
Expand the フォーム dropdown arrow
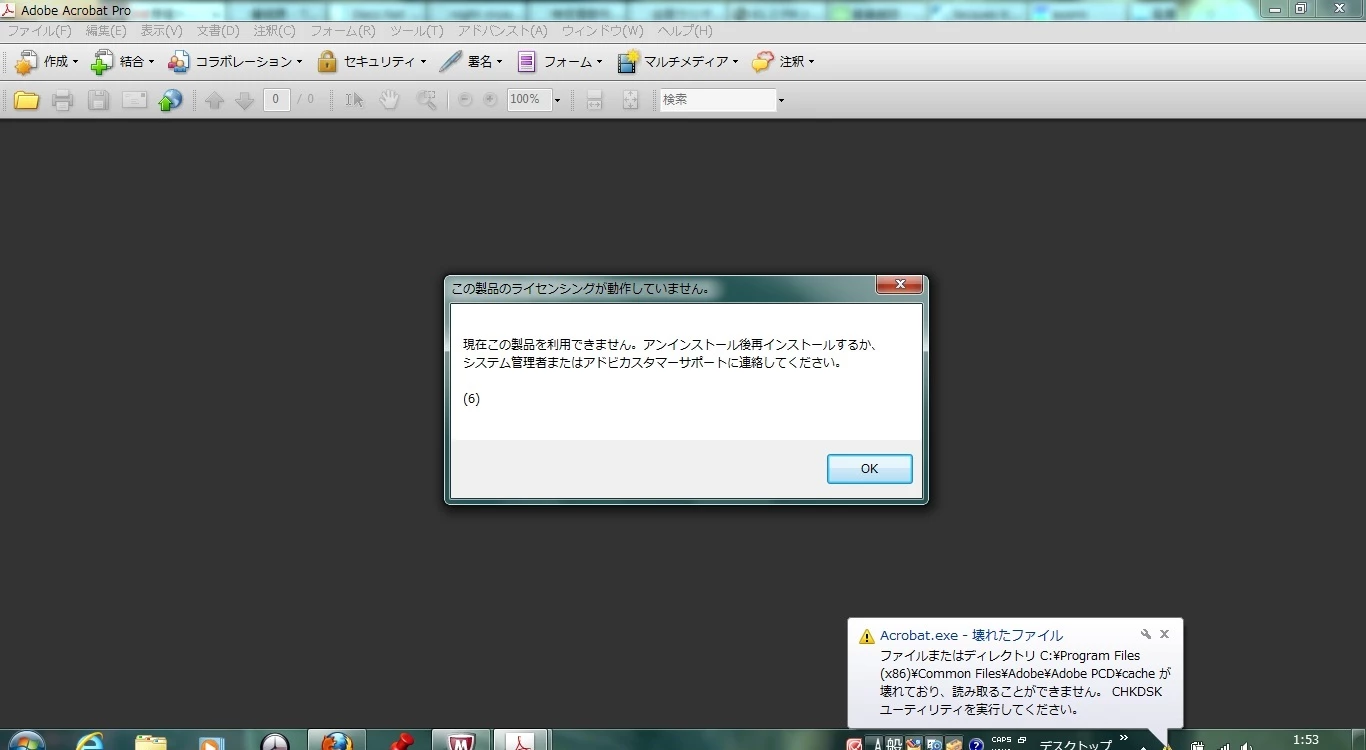[599, 62]
